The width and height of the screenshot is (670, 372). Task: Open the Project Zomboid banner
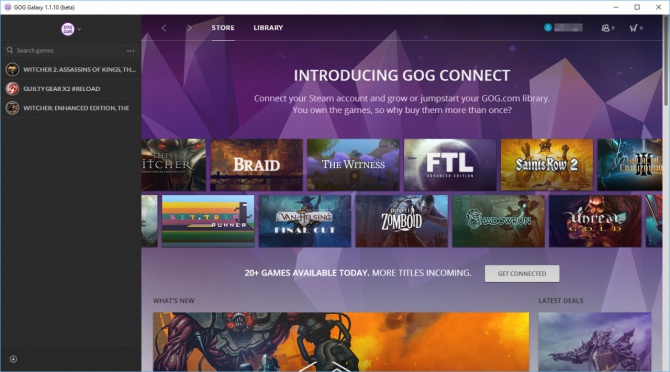402,221
